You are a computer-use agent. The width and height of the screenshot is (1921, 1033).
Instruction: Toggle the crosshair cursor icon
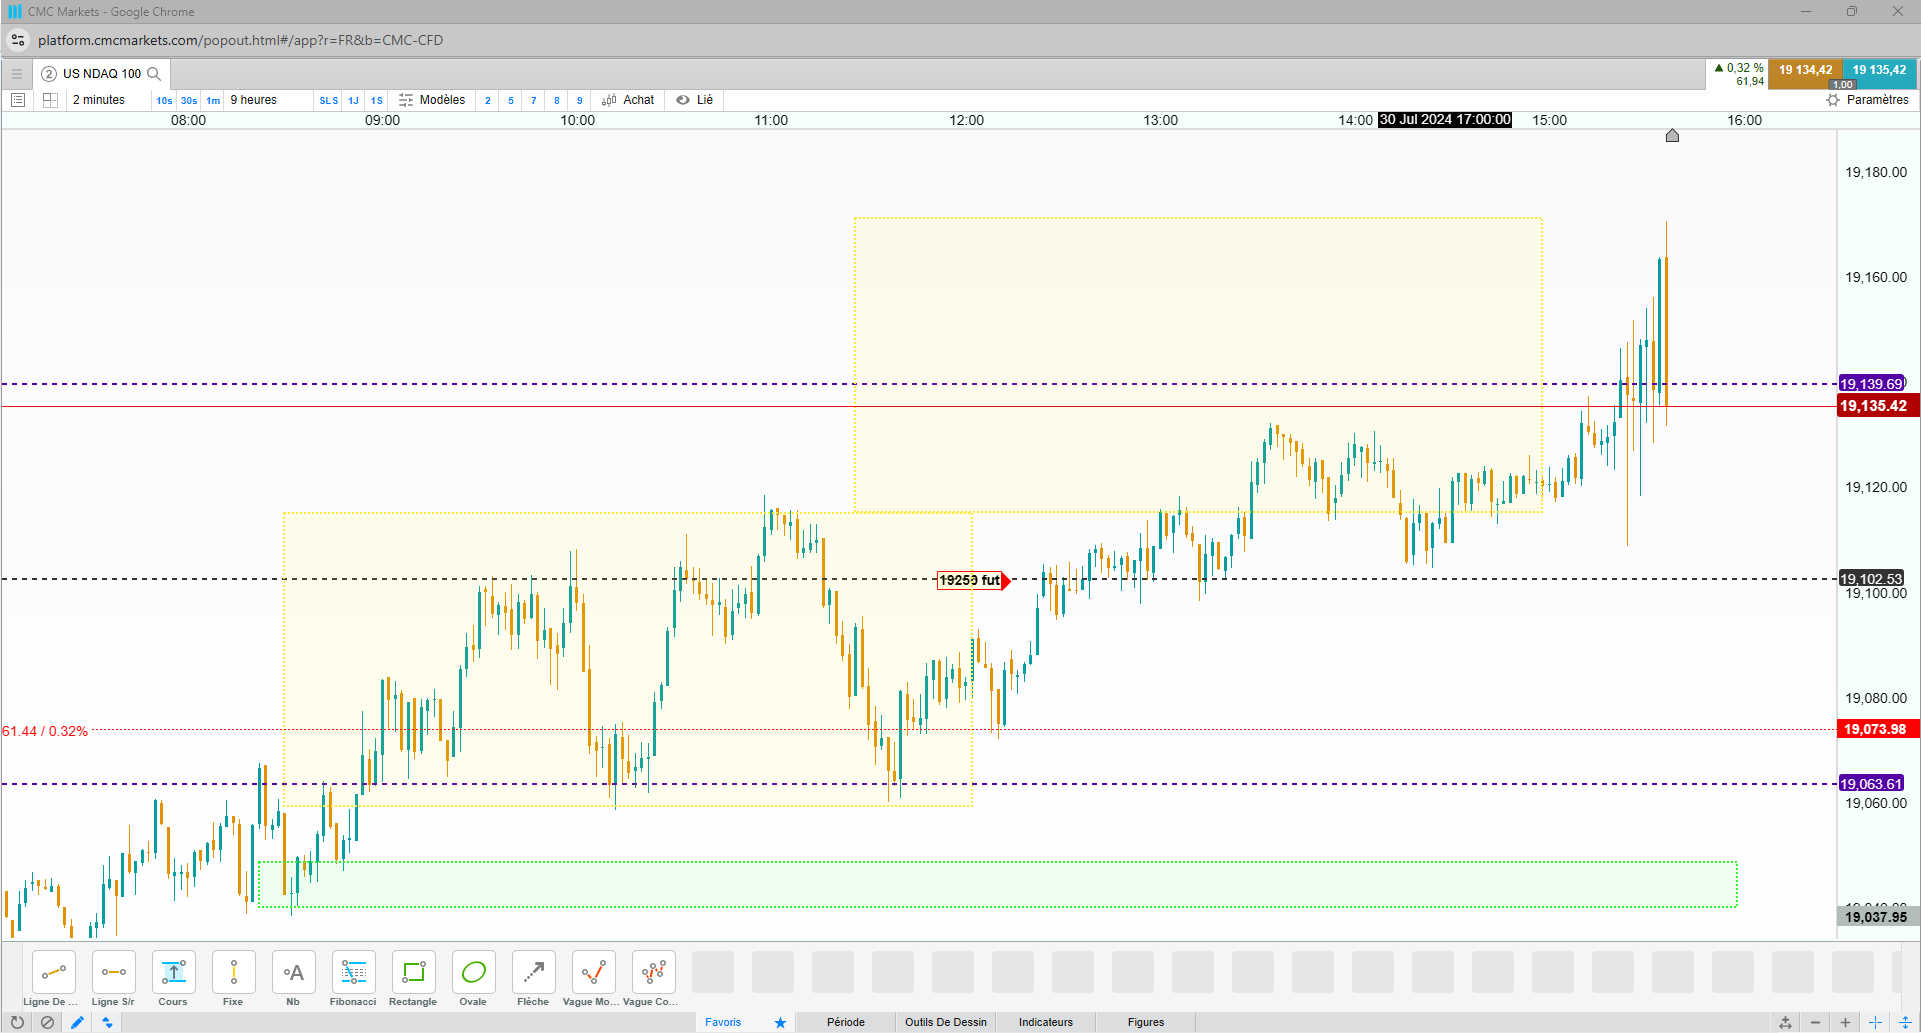click(1875, 1022)
